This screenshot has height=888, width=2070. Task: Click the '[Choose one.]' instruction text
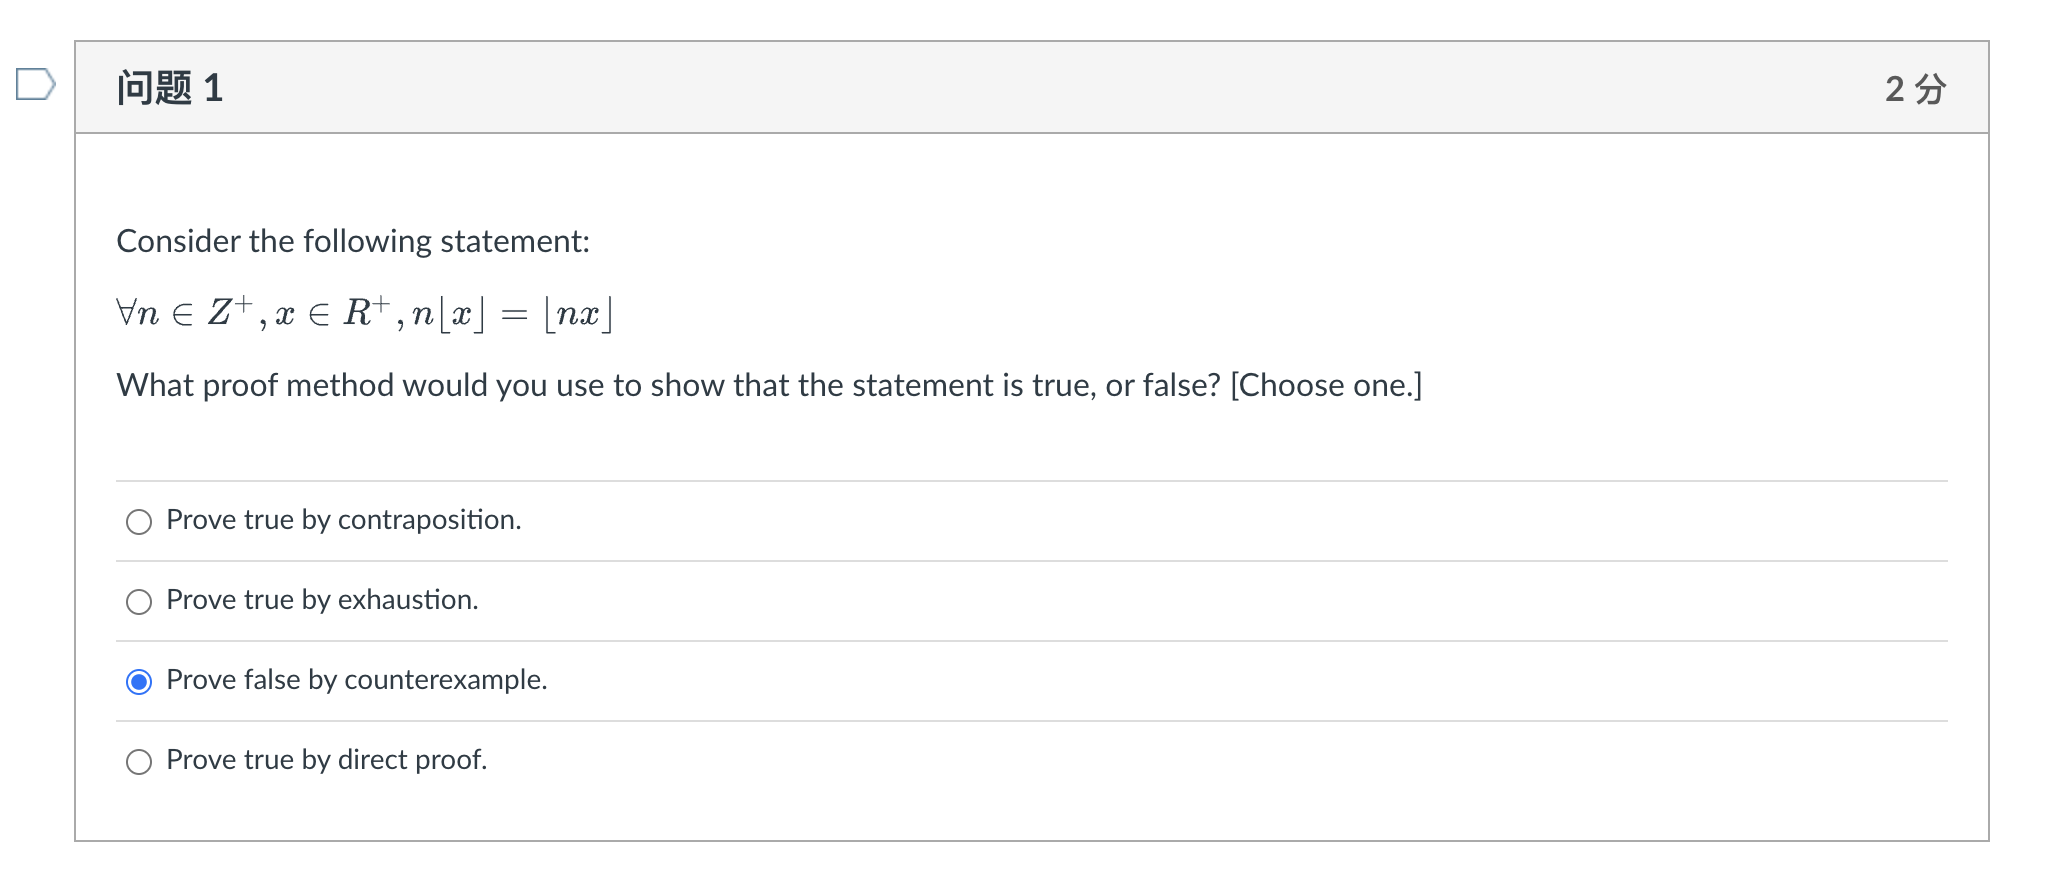(1327, 385)
